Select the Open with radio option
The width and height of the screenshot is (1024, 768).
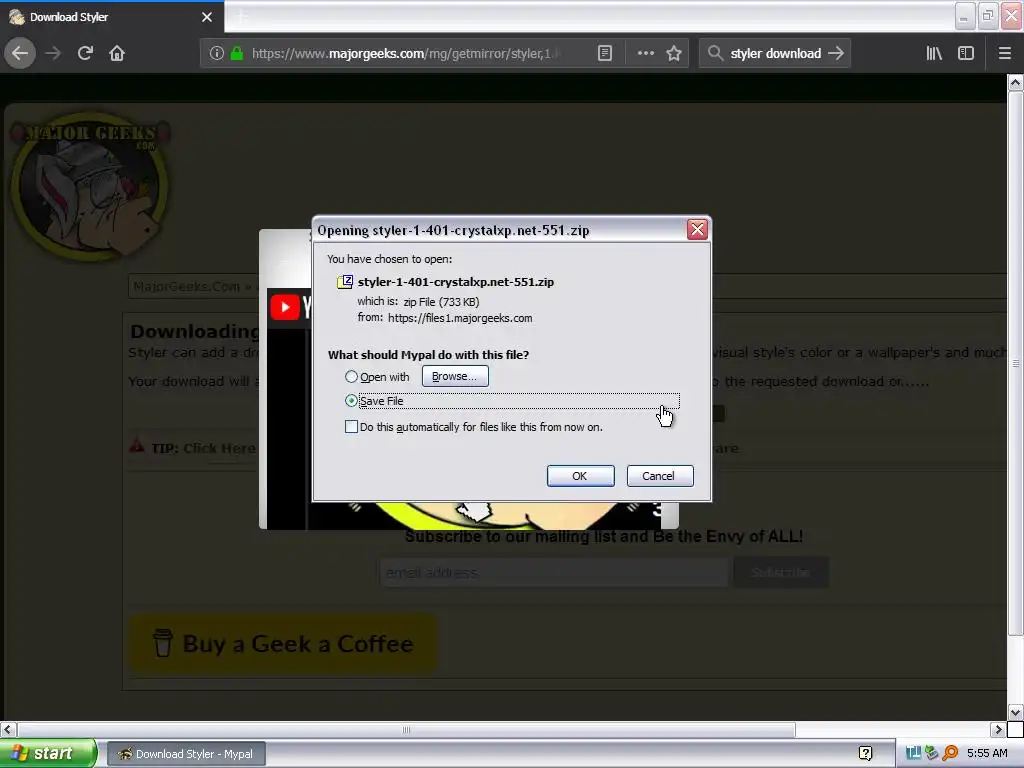351,377
